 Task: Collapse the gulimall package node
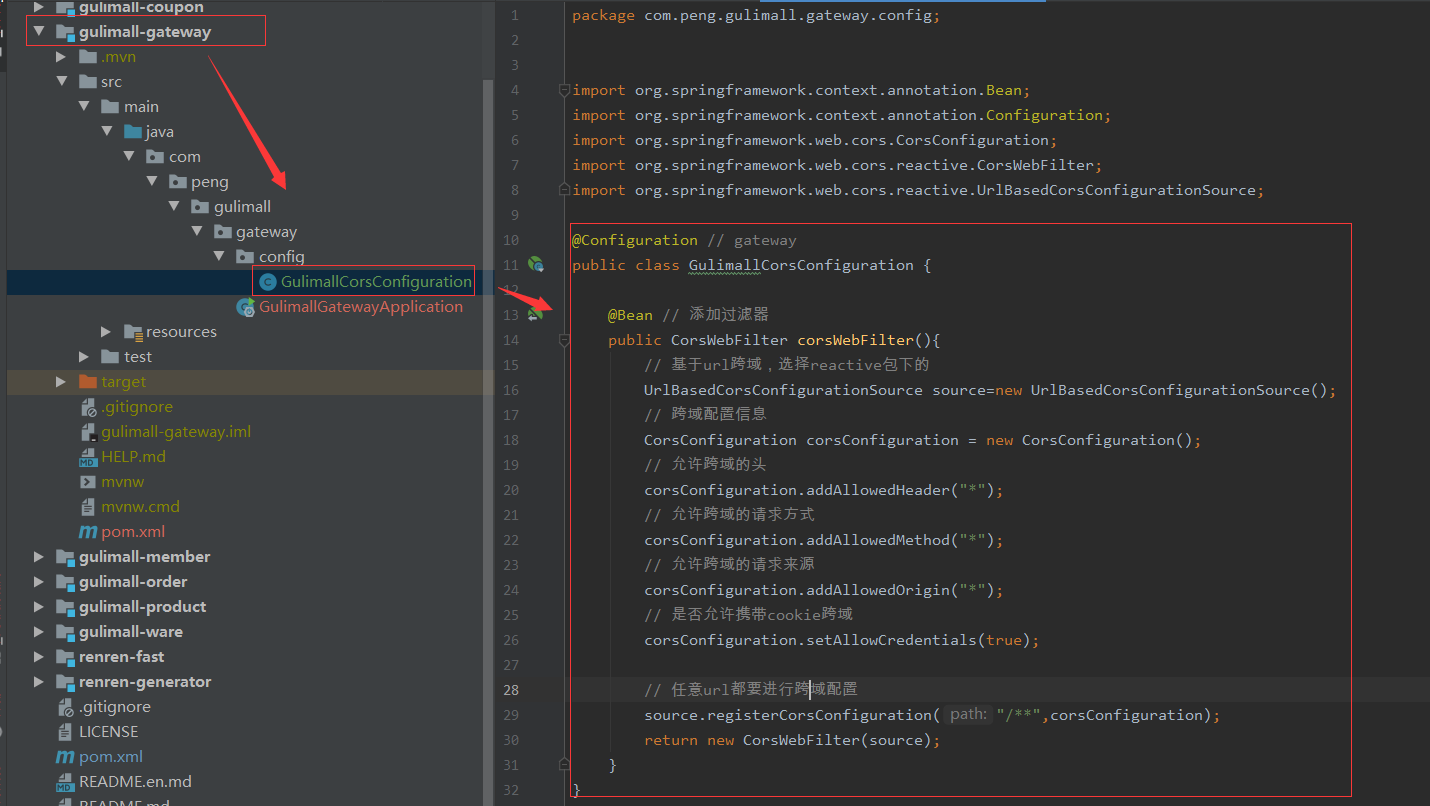[x=174, y=206]
